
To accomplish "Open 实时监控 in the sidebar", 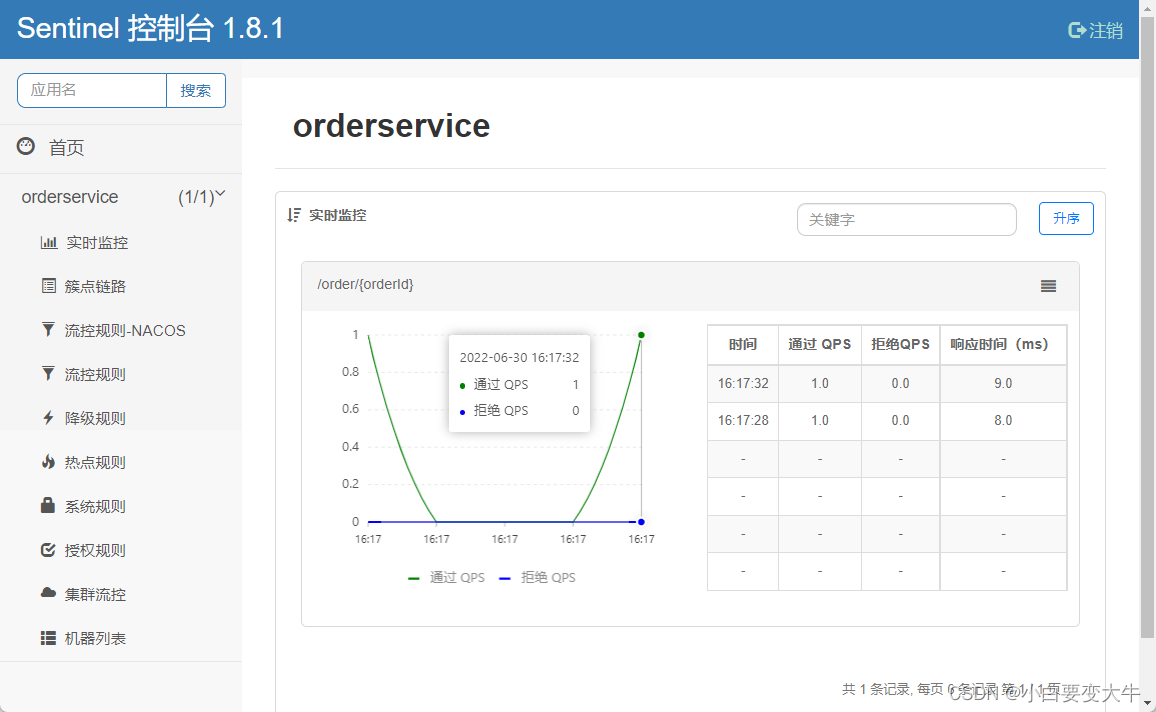I will pyautogui.click(x=97, y=242).
